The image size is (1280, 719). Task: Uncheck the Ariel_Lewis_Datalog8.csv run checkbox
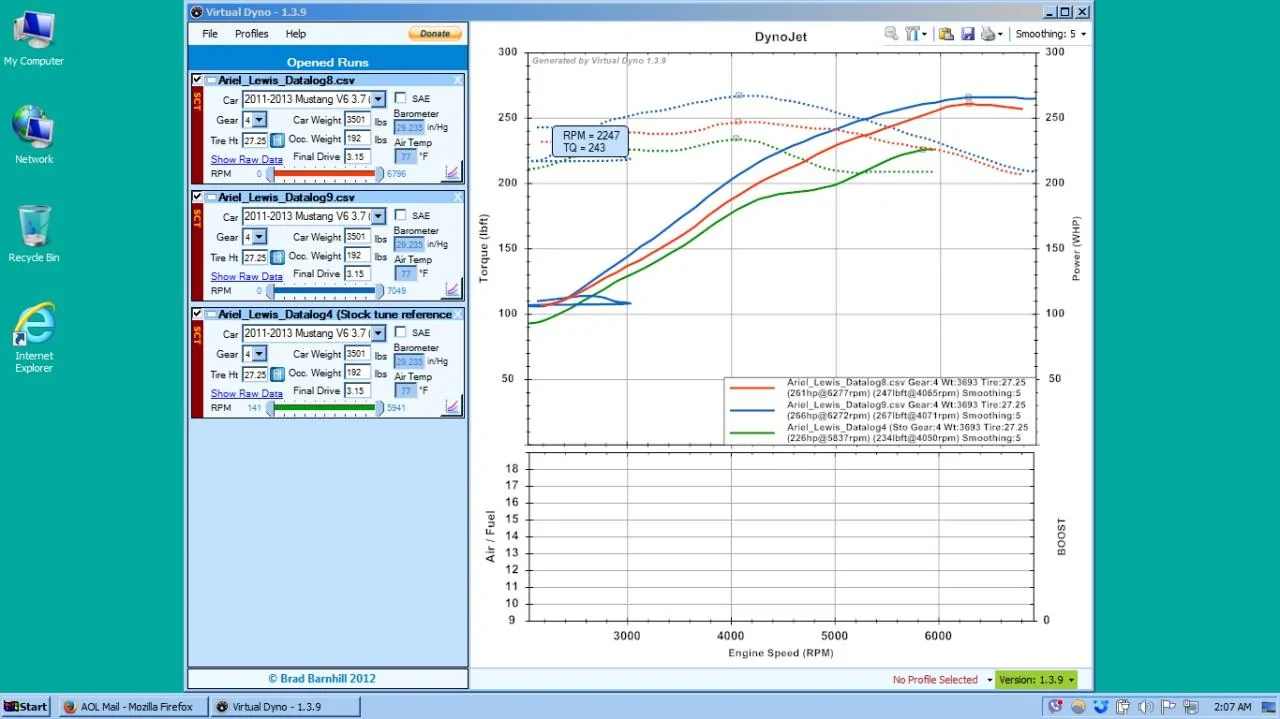[198, 80]
